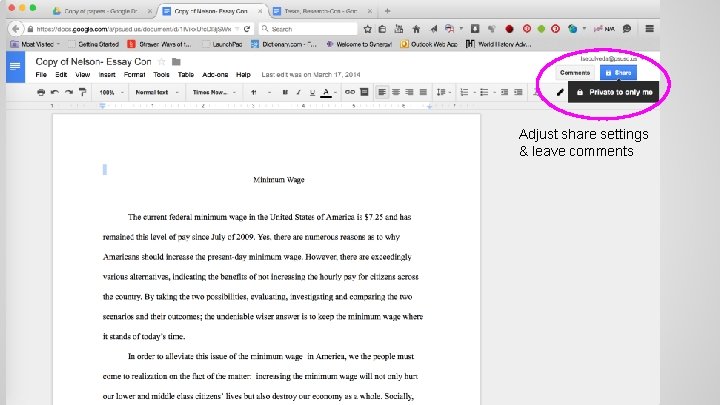Click the Insert comment icon in toolbar
This screenshot has width=720, height=405.
(364, 92)
